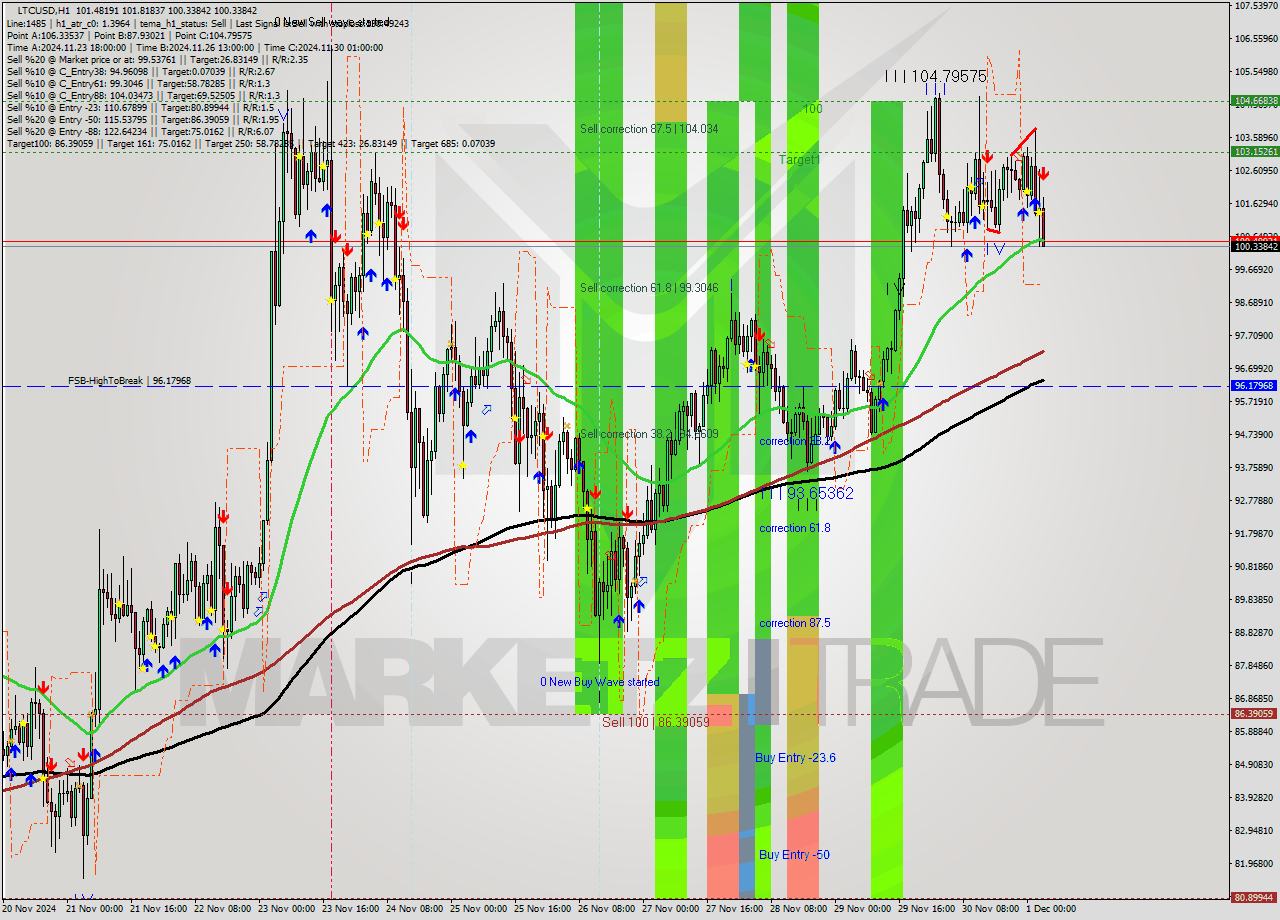Click the blue 'correction 87.5' label

click(x=794, y=623)
